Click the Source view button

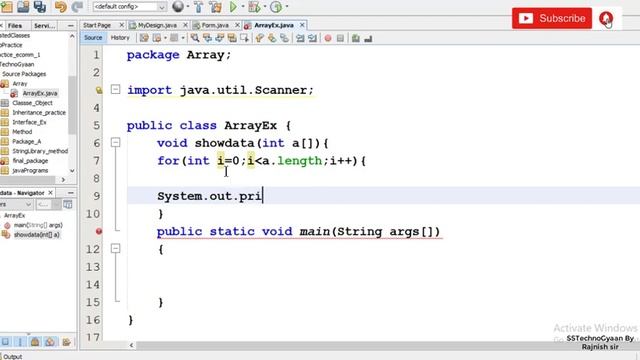click(93, 38)
